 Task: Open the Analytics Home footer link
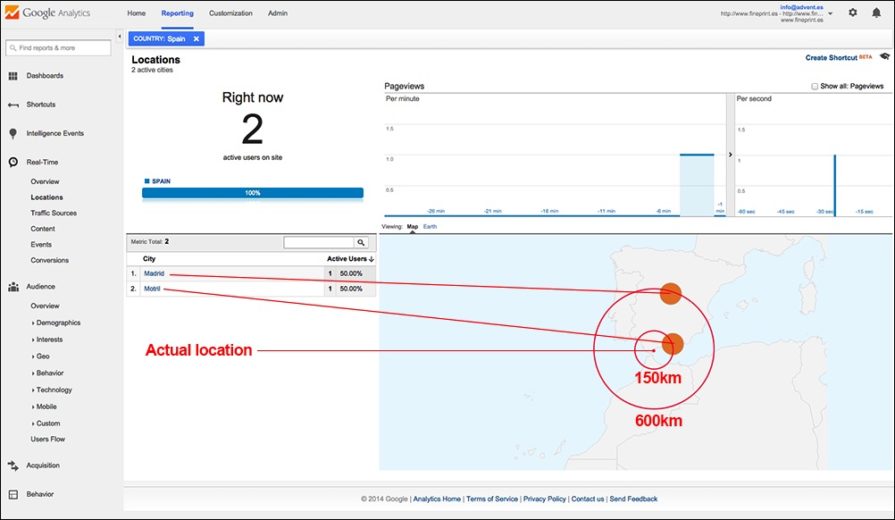[x=437, y=499]
